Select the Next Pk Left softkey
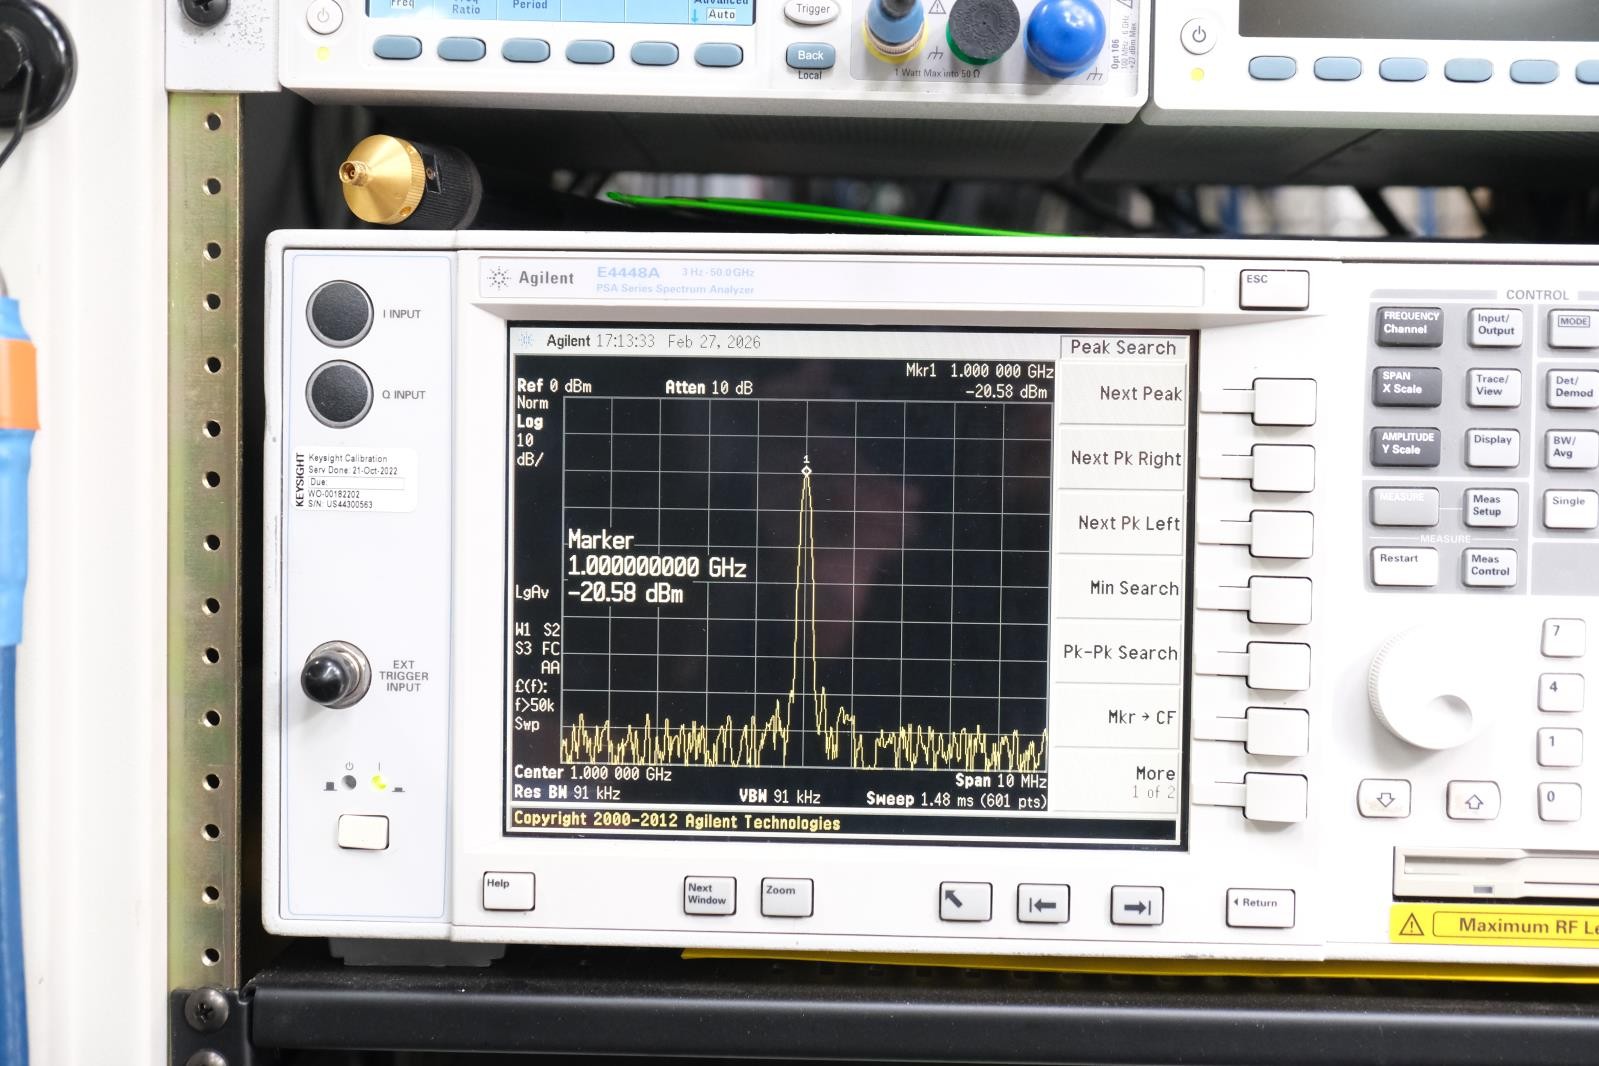This screenshot has height=1066, width=1599. coord(1128,523)
